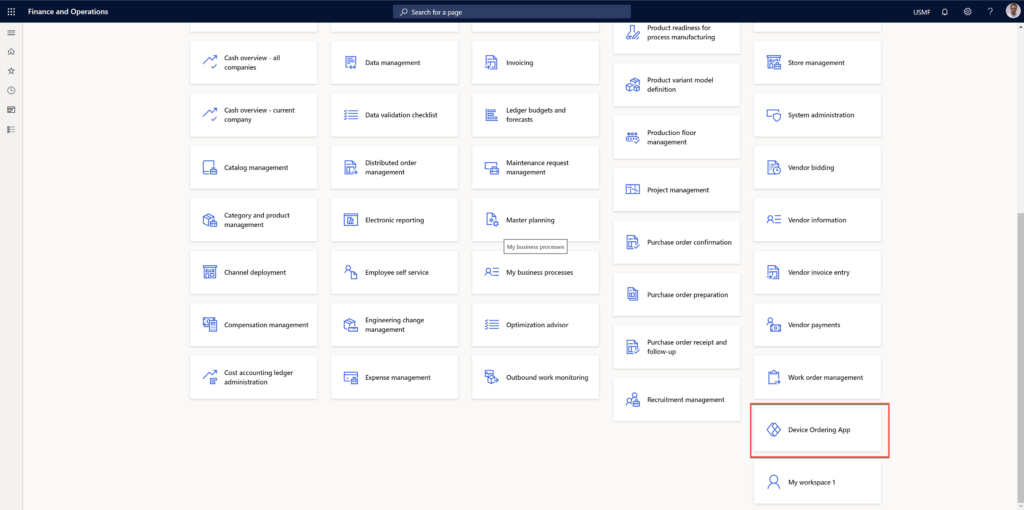Screen dimensions: 1024x510
Task: Click the Vendor payments tile icon
Action: pos(774,325)
